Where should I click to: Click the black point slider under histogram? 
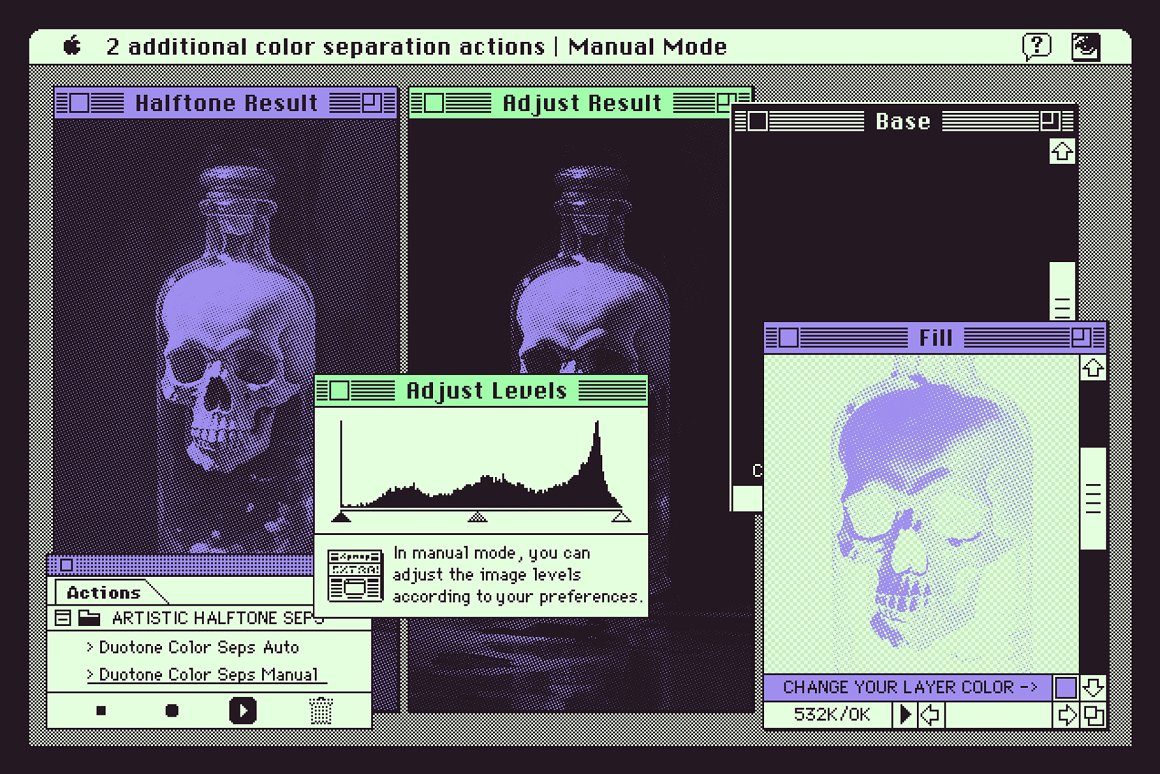point(340,517)
